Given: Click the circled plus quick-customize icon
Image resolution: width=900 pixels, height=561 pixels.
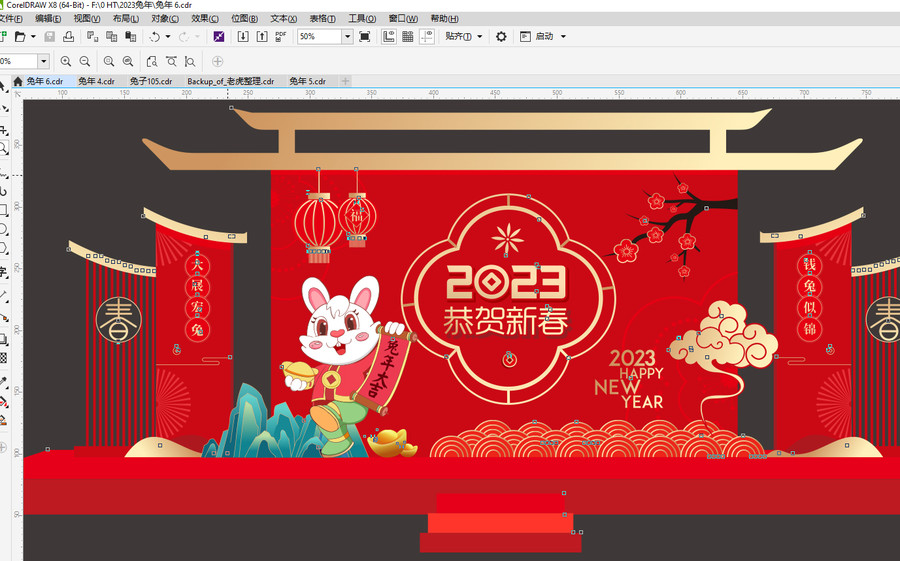Looking at the screenshot, I should pos(218,61).
